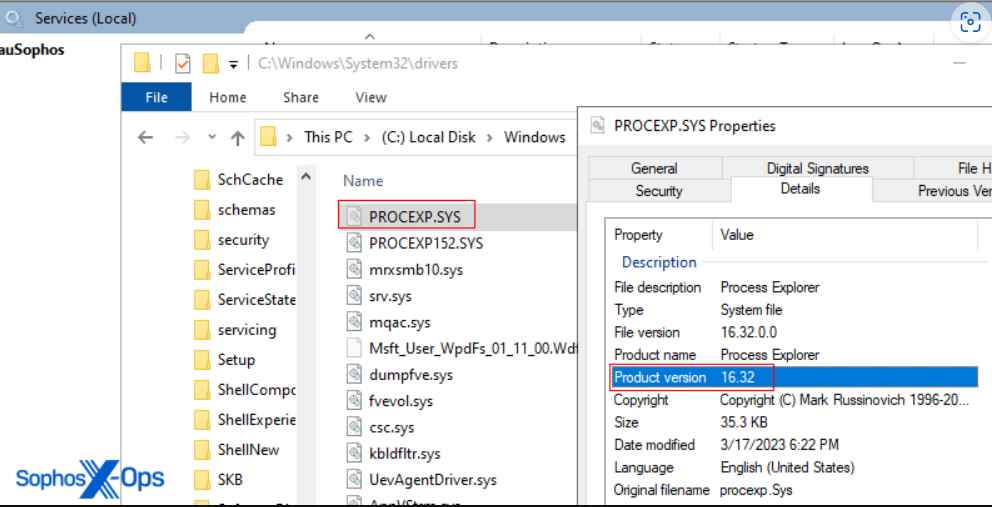Select Services (Local) in Services window
The width and height of the screenshot is (992, 507).
coord(85,18)
